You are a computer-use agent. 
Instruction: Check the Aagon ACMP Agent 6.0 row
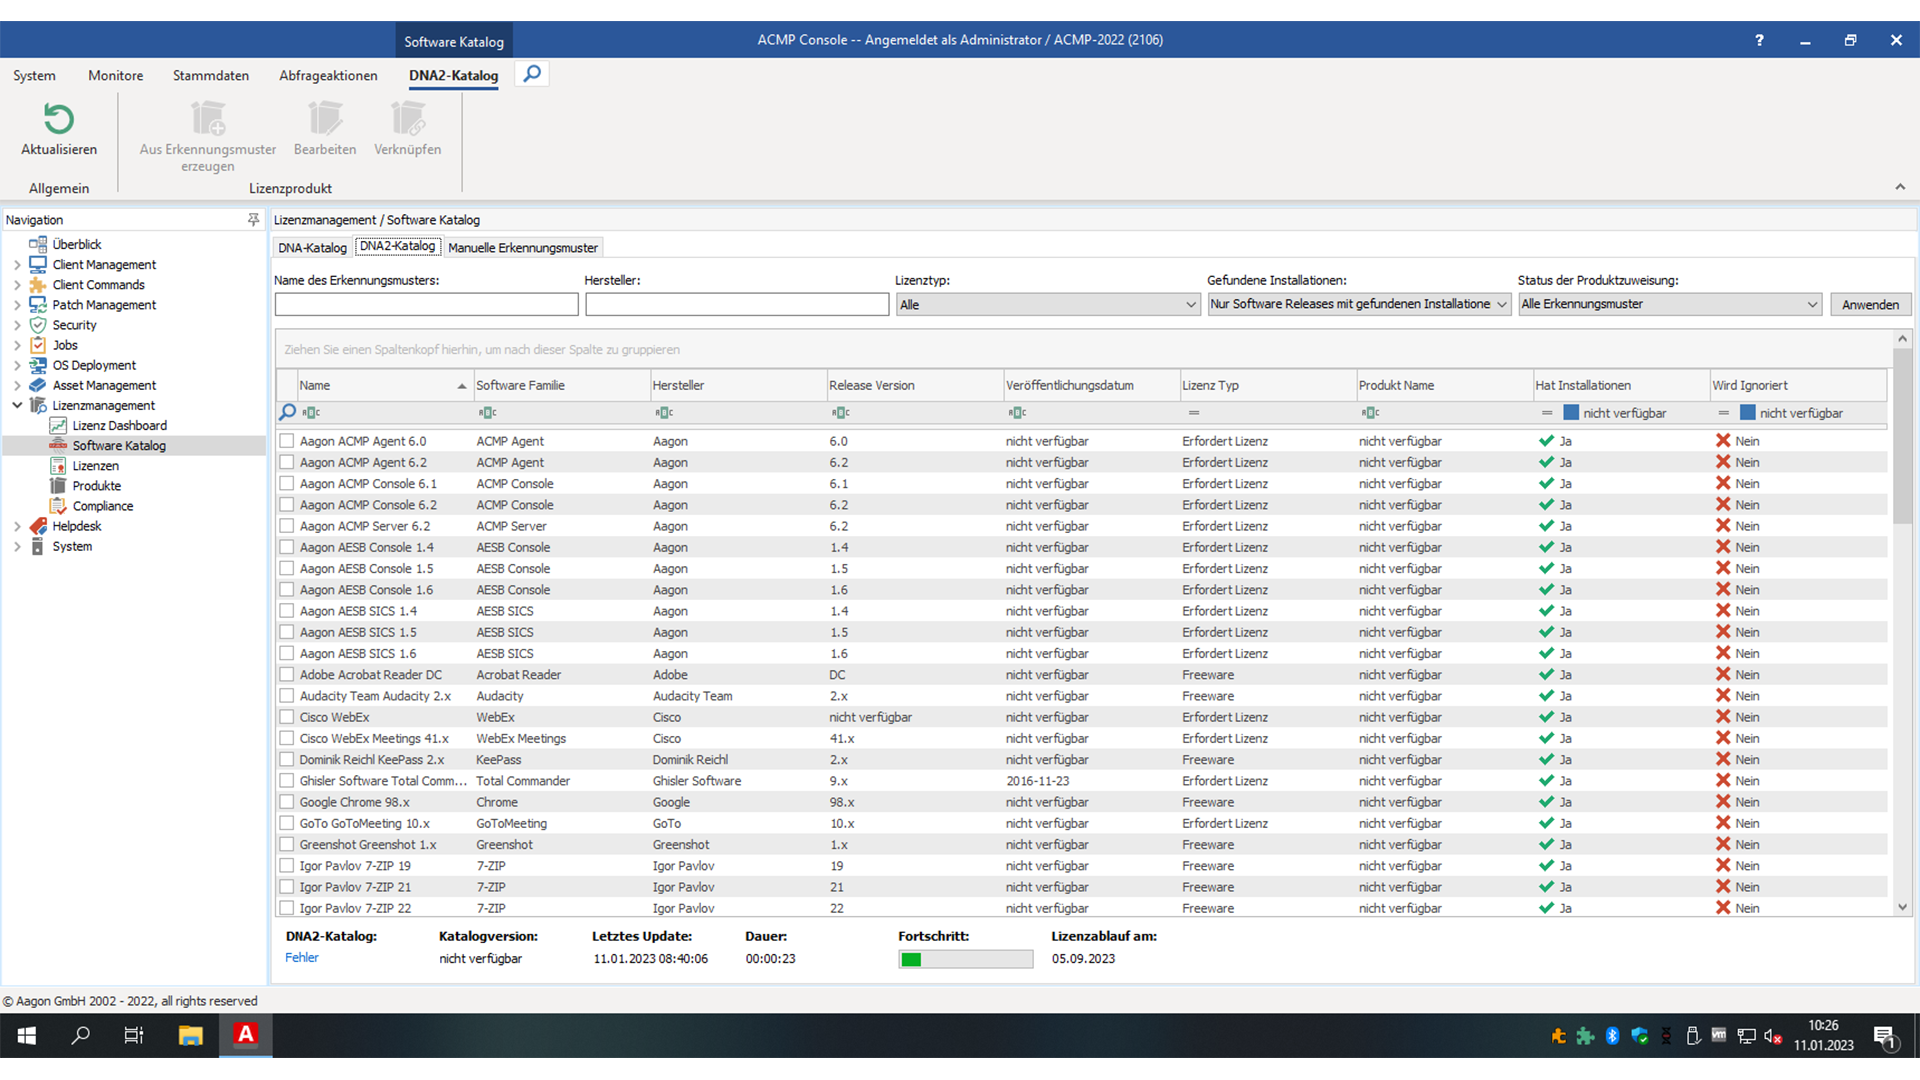click(x=287, y=441)
